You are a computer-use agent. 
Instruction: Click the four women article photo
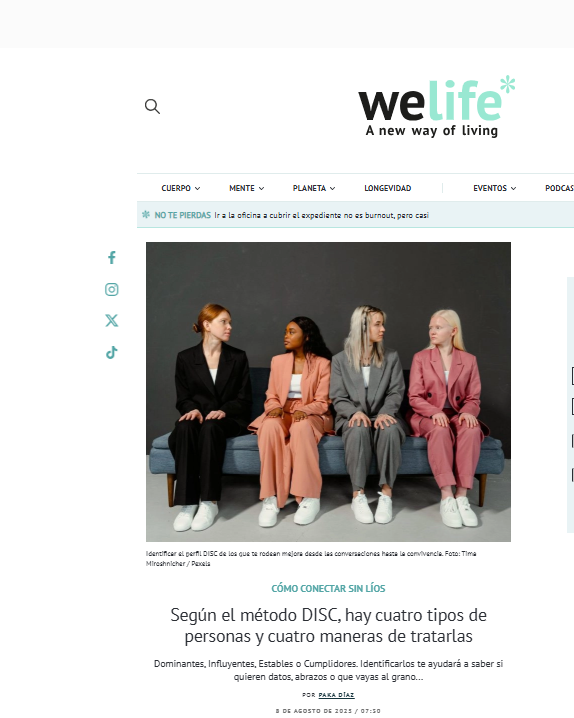(x=328, y=392)
